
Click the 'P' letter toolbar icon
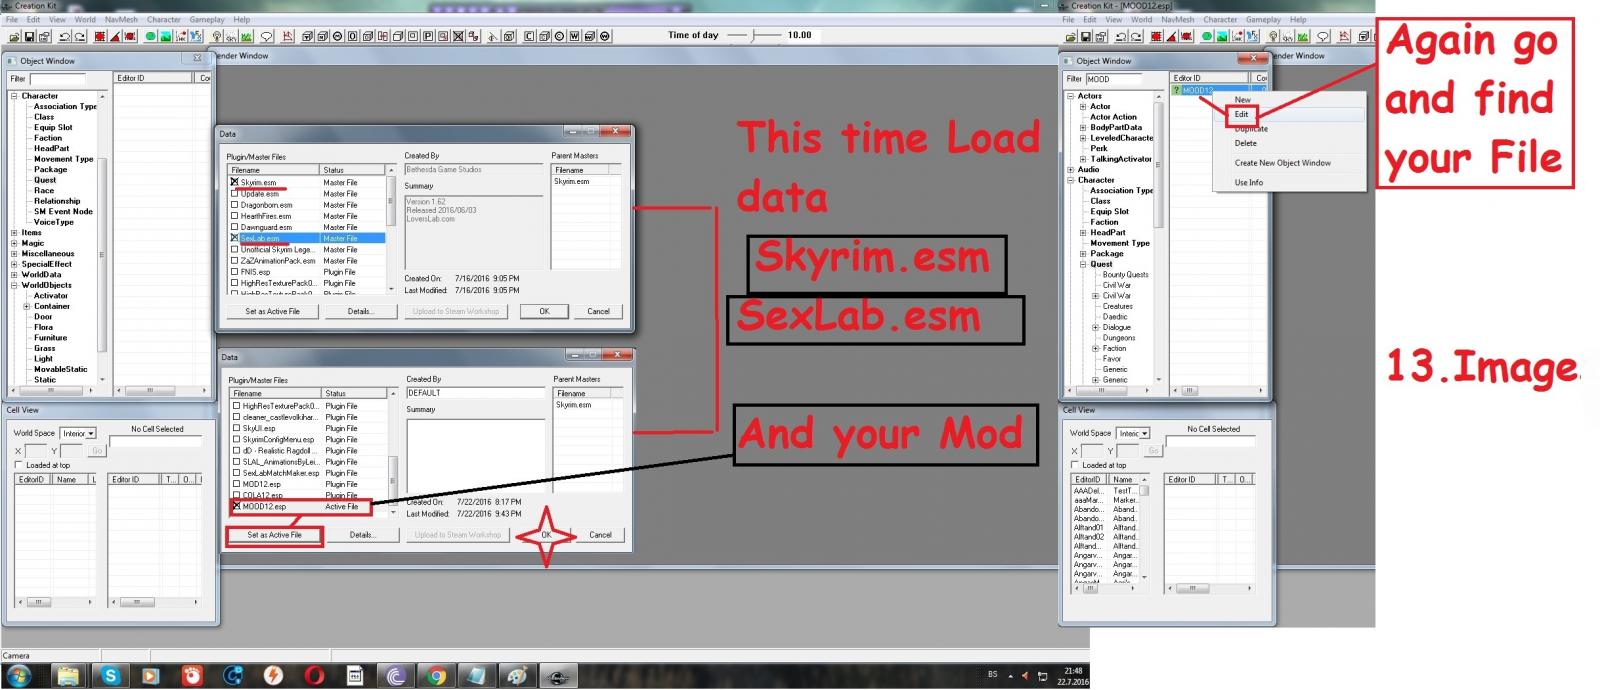(x=428, y=36)
